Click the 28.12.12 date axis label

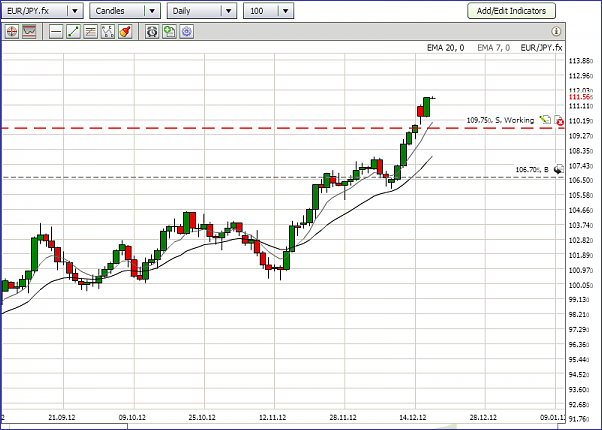tap(483, 417)
